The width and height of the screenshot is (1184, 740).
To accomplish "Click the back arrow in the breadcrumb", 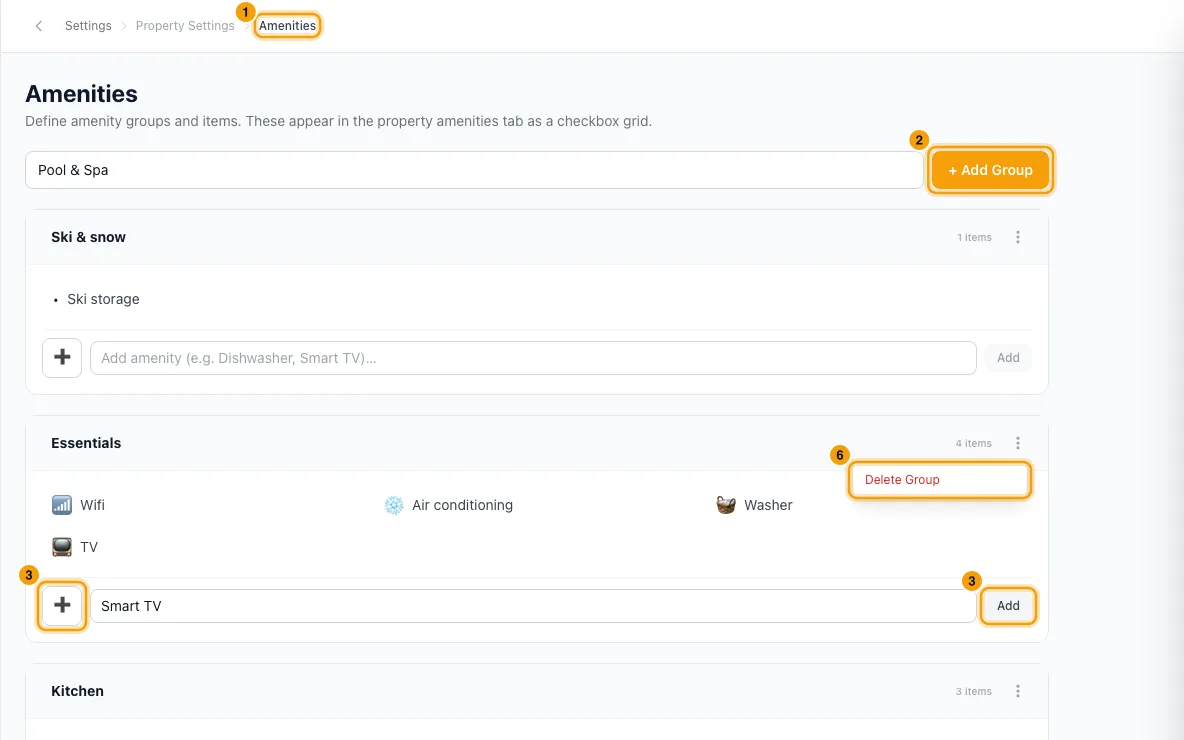I will [39, 26].
